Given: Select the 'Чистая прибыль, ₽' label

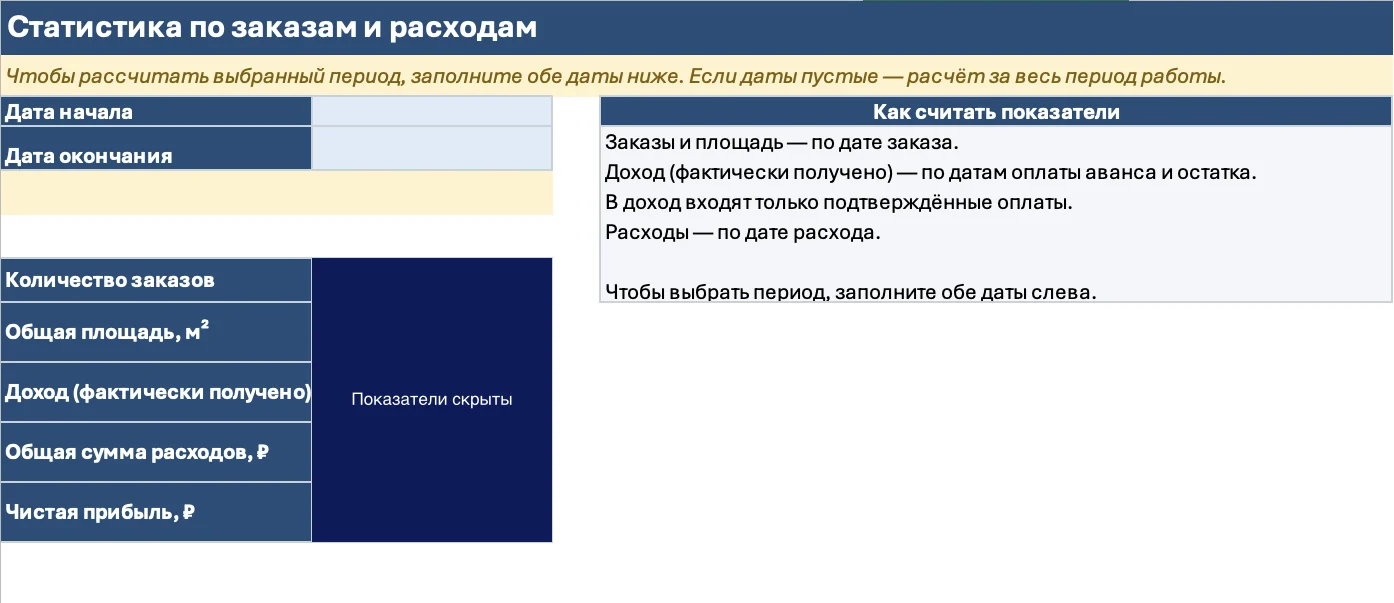Looking at the screenshot, I should (156, 512).
